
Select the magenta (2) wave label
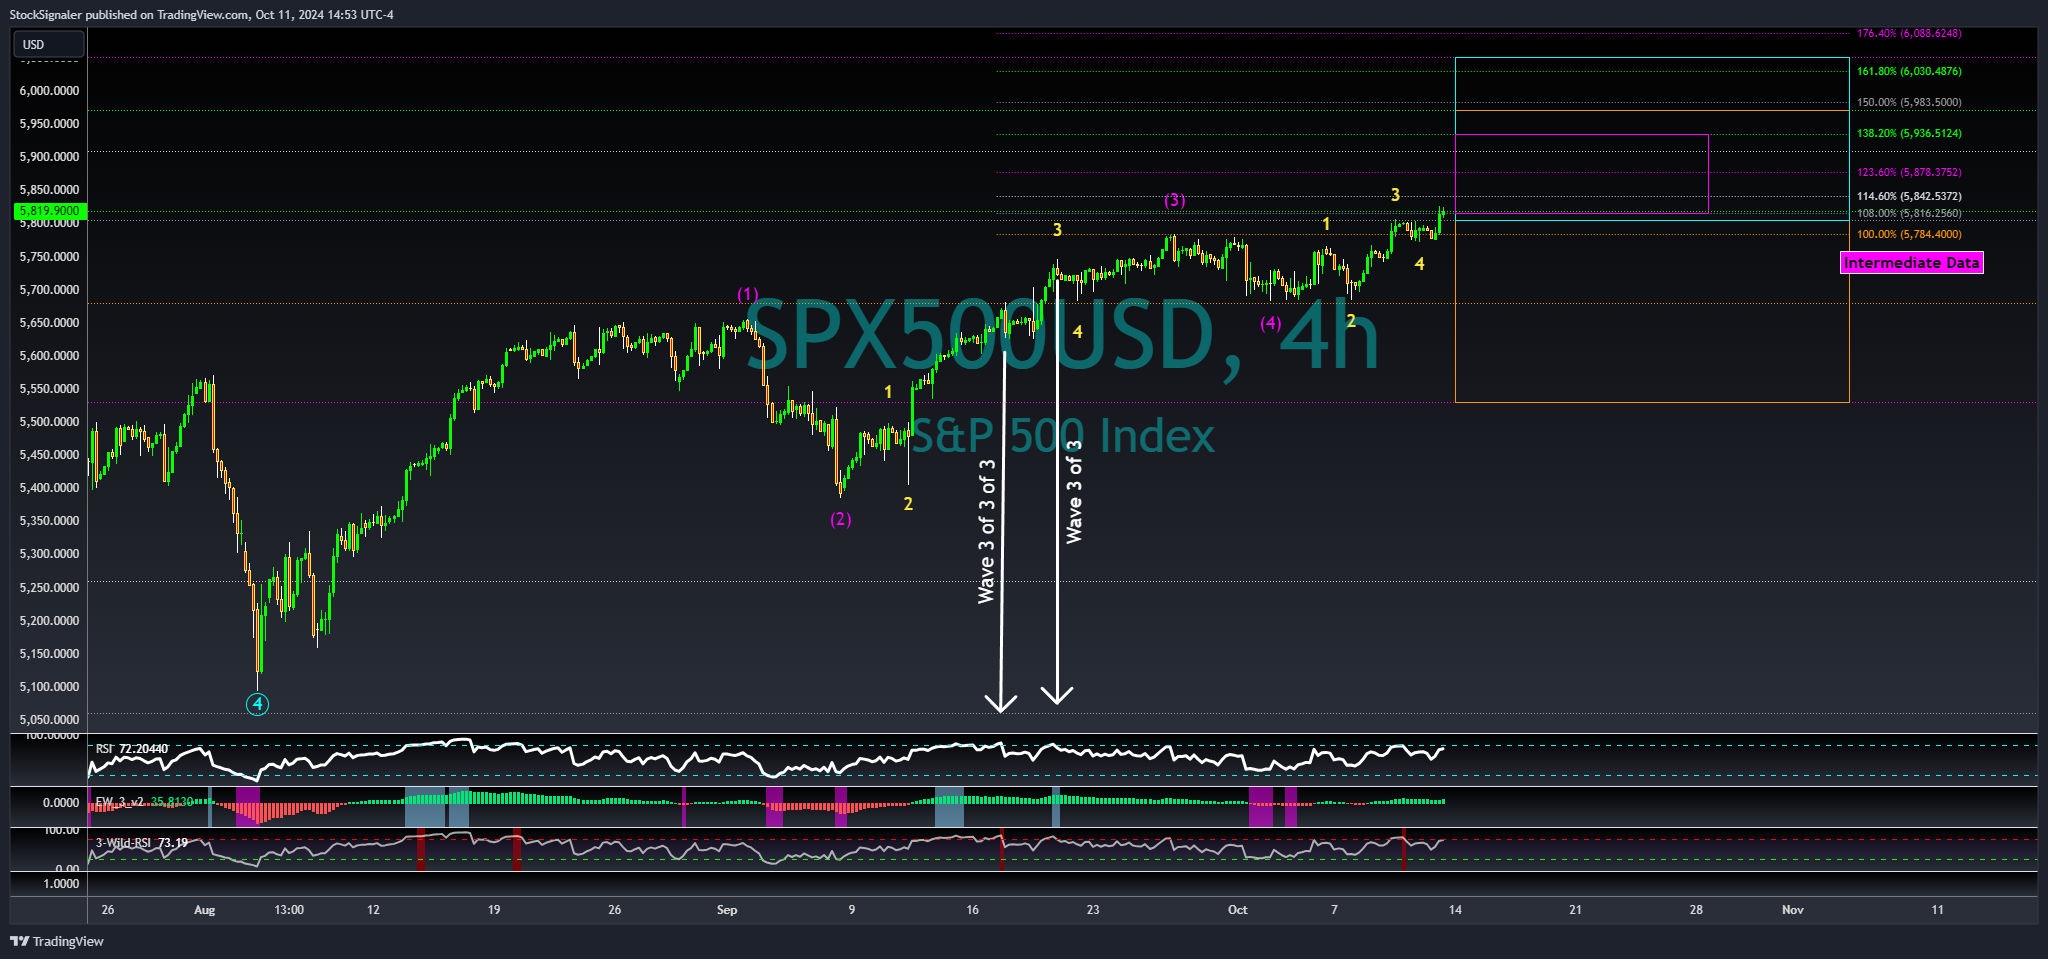[x=840, y=519]
